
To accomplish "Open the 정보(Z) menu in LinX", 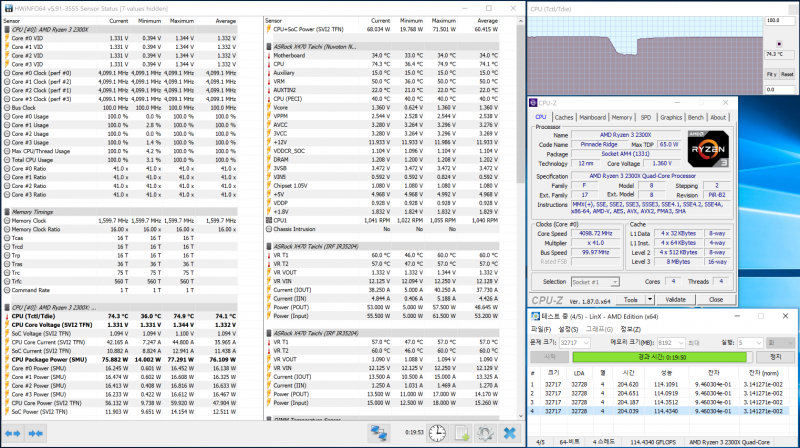I will 630,329.
